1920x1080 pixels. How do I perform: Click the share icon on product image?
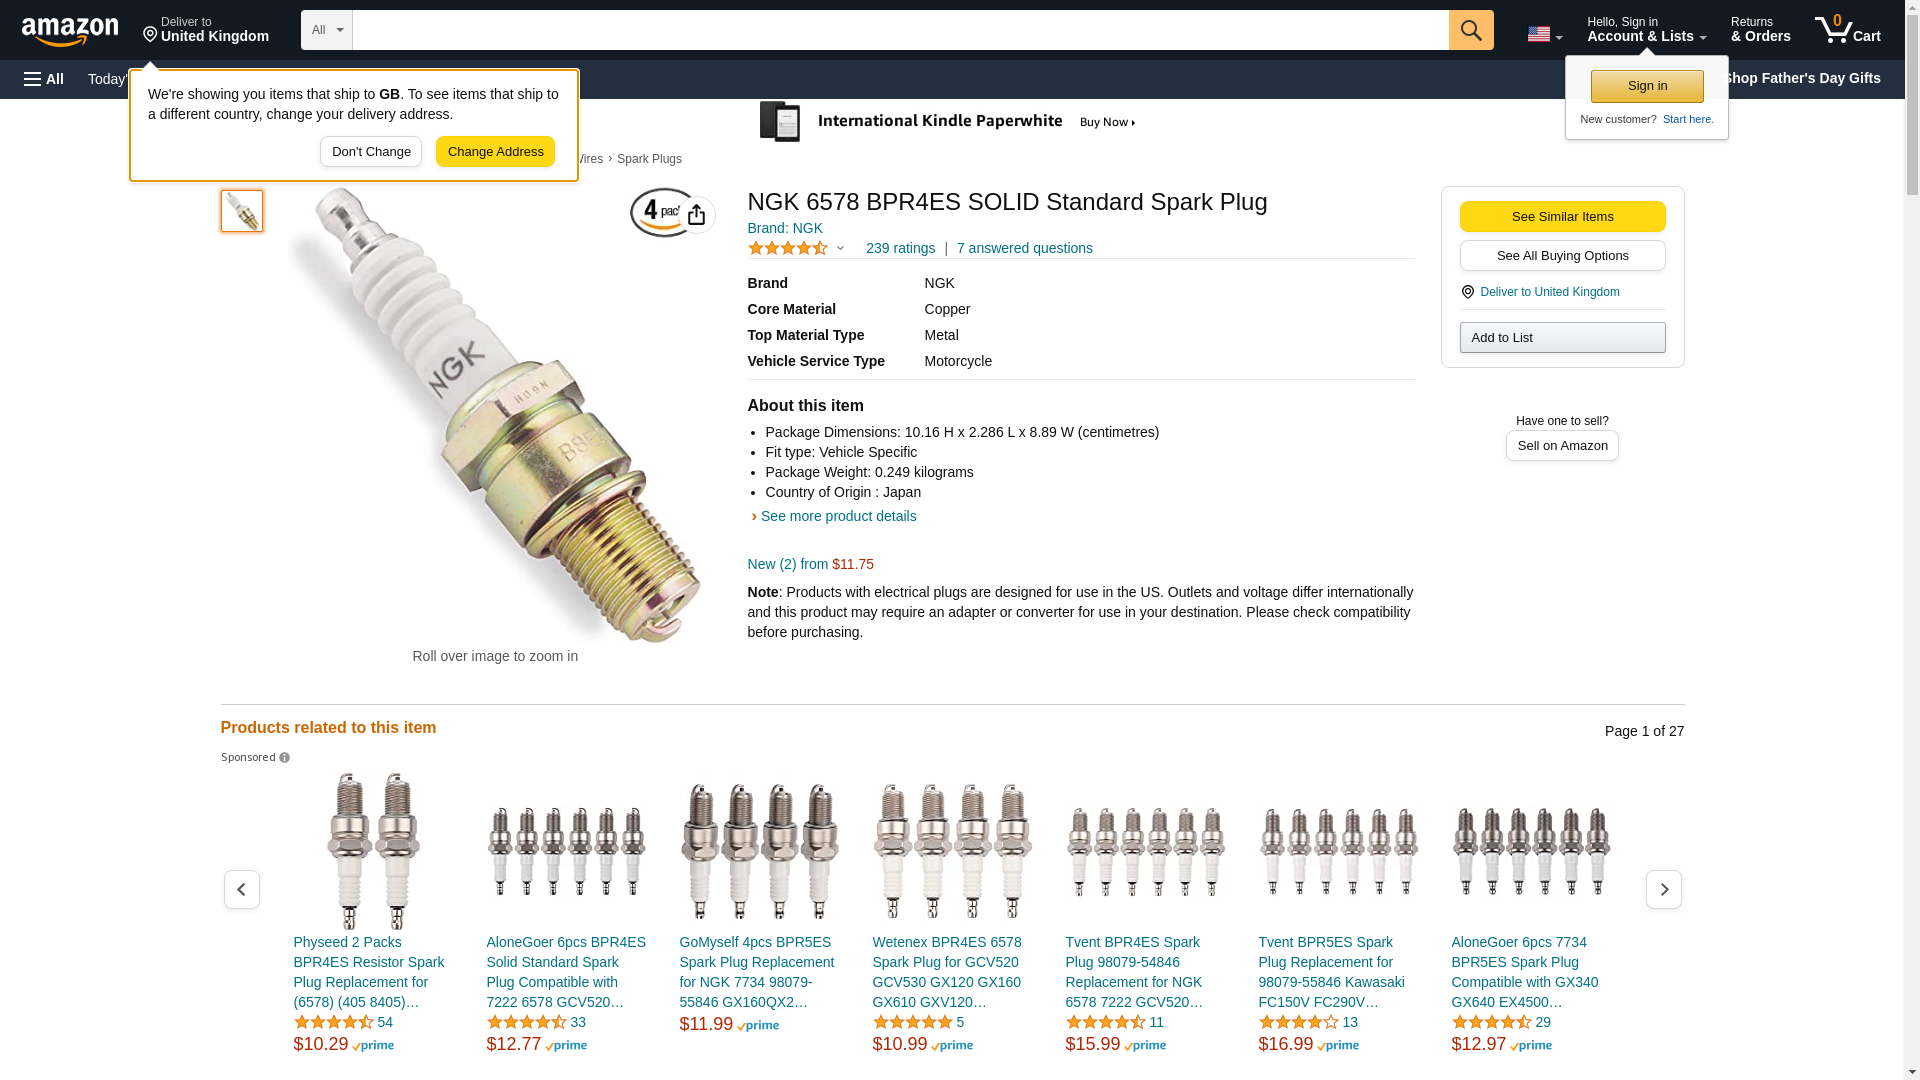(x=697, y=215)
